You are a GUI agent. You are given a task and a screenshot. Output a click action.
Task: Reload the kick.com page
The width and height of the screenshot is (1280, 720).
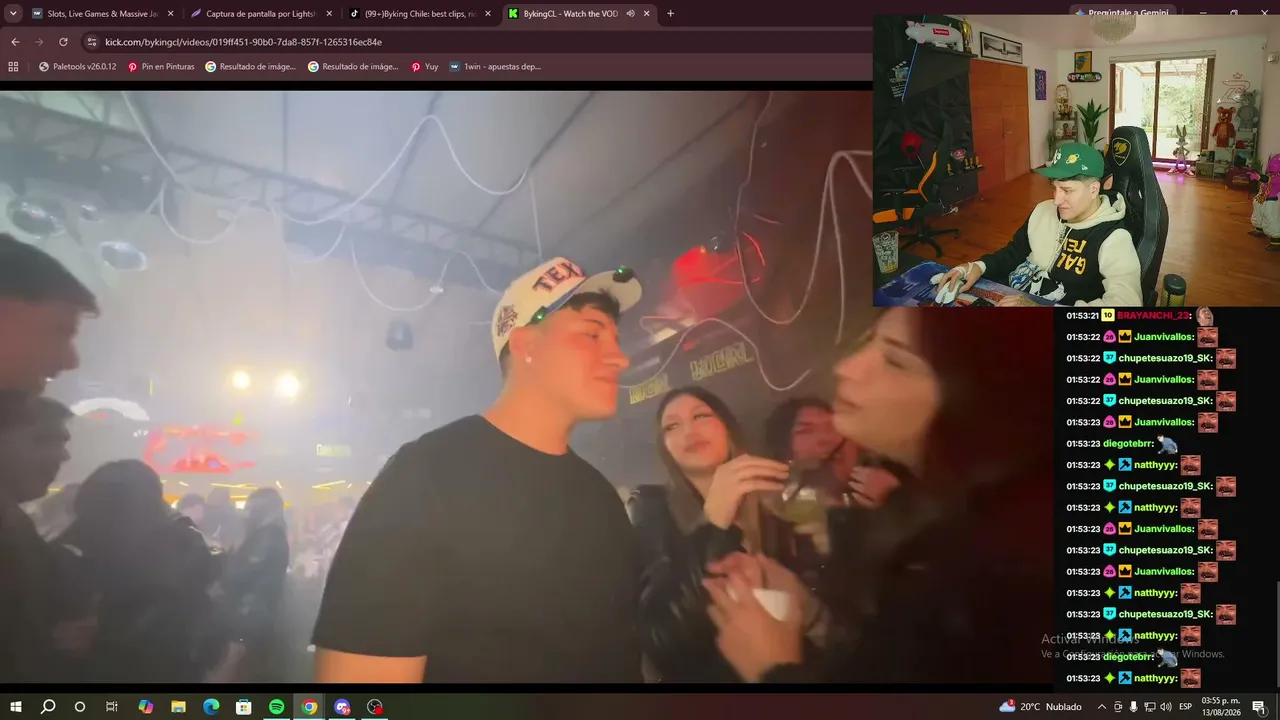pyautogui.click(x=63, y=42)
